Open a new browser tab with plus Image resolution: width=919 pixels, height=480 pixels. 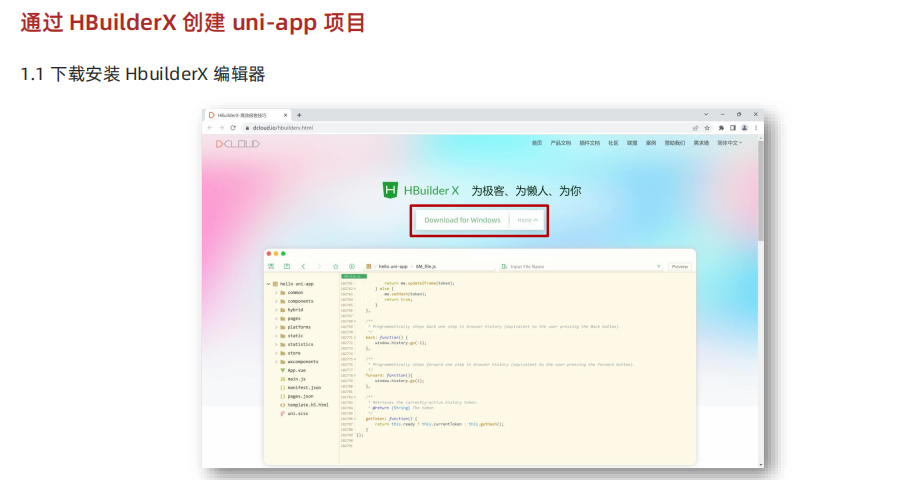(x=299, y=115)
